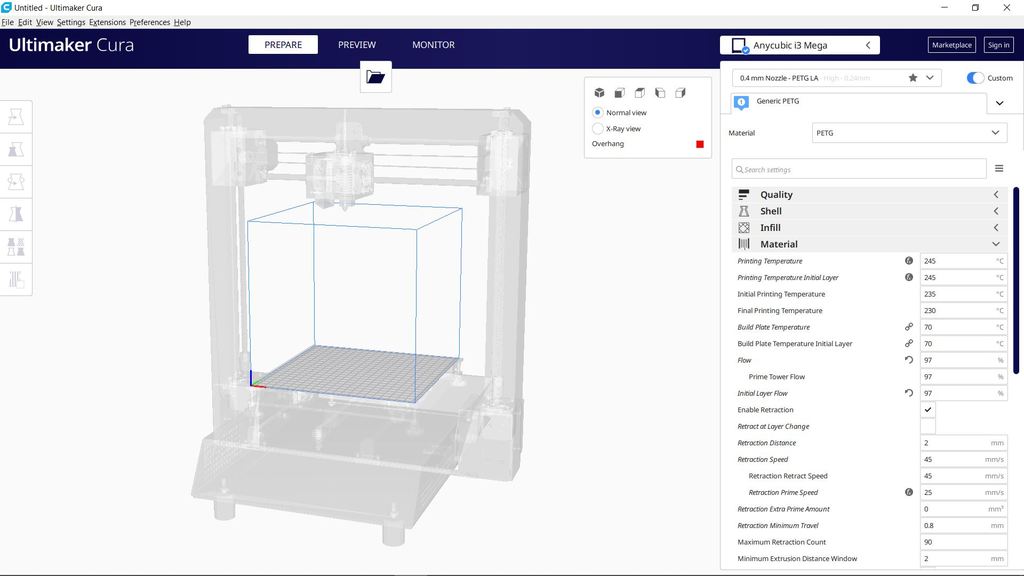Image resolution: width=1024 pixels, height=576 pixels.
Task: Switch camera to front view icon
Action: click(620, 93)
